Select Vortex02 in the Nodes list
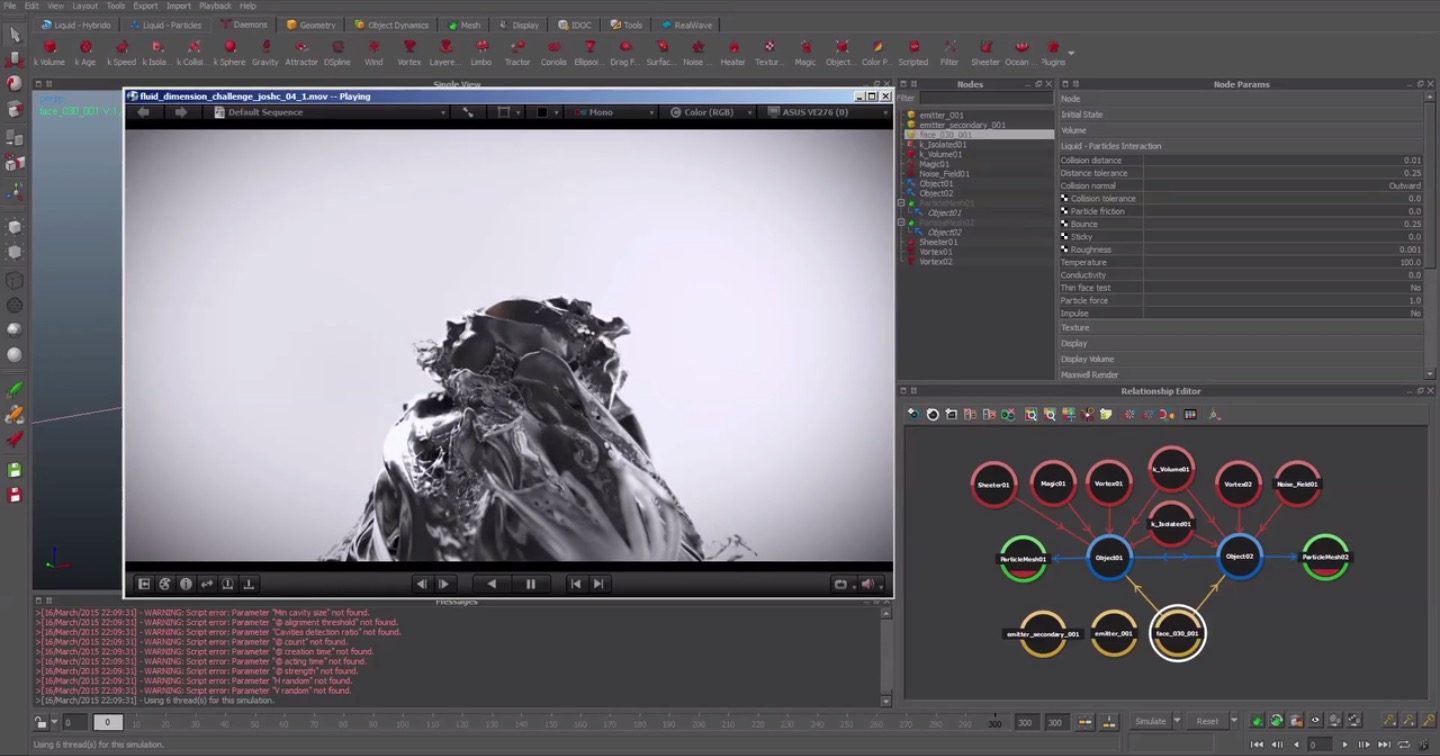 (936, 262)
